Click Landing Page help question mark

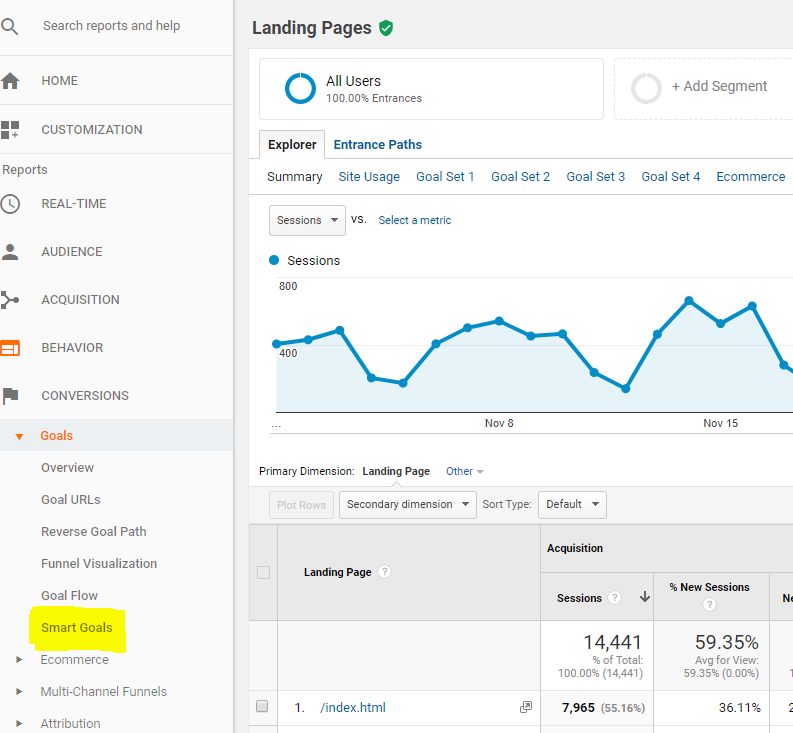tap(384, 572)
